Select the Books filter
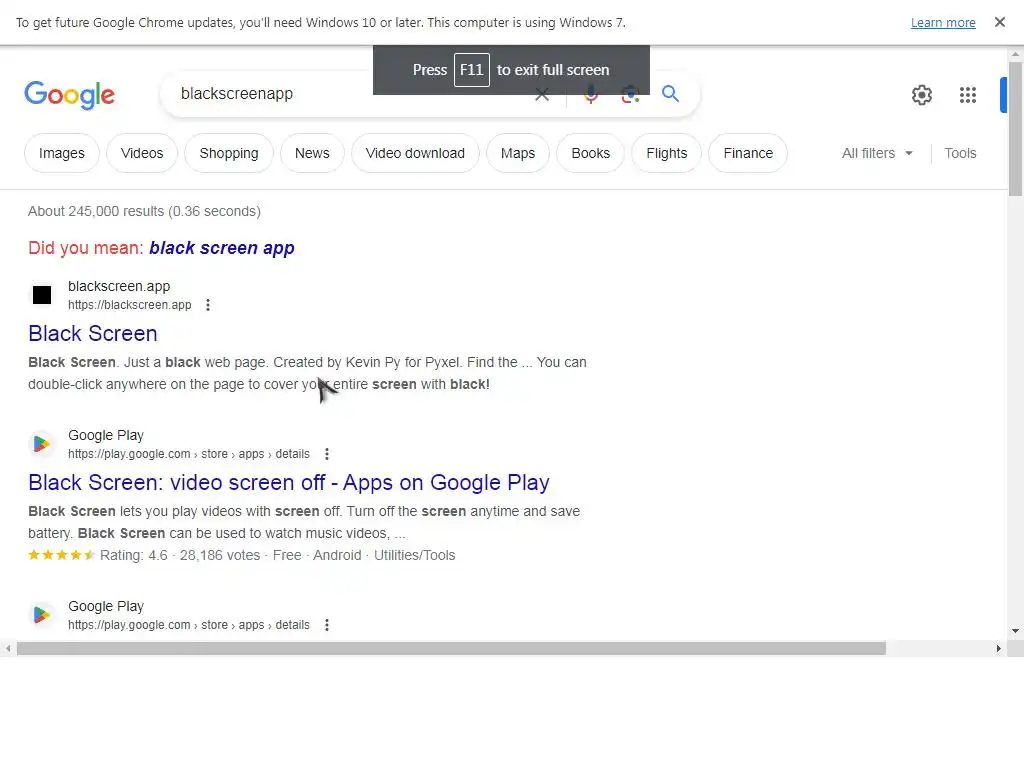Image resolution: width=1024 pixels, height=768 pixels. pos(590,153)
